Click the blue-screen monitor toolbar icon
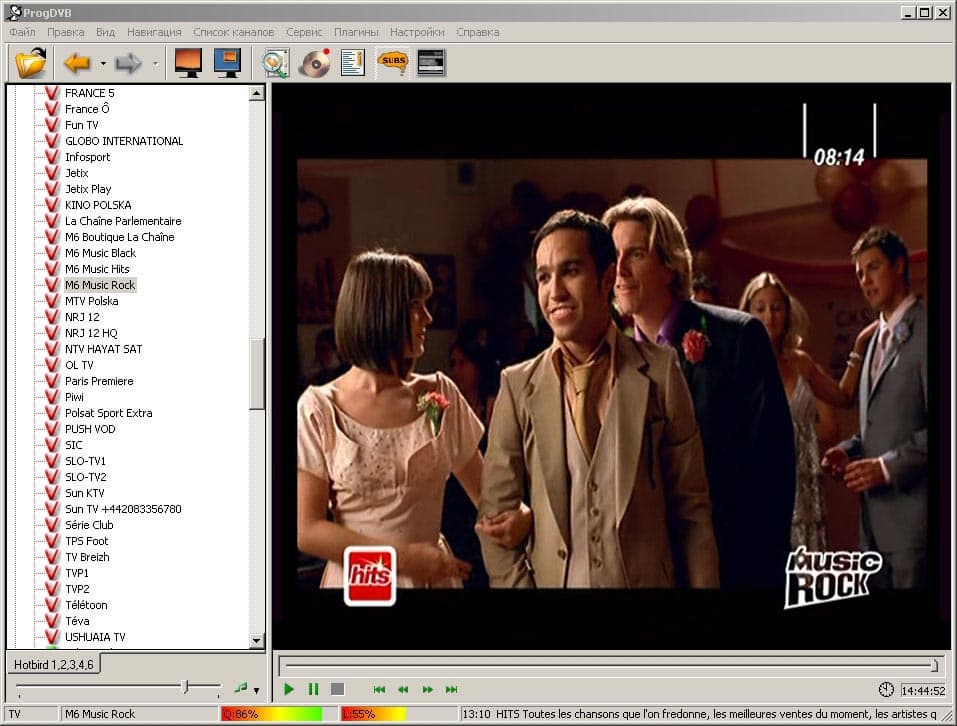Viewport: 957px width, 726px height. point(227,63)
